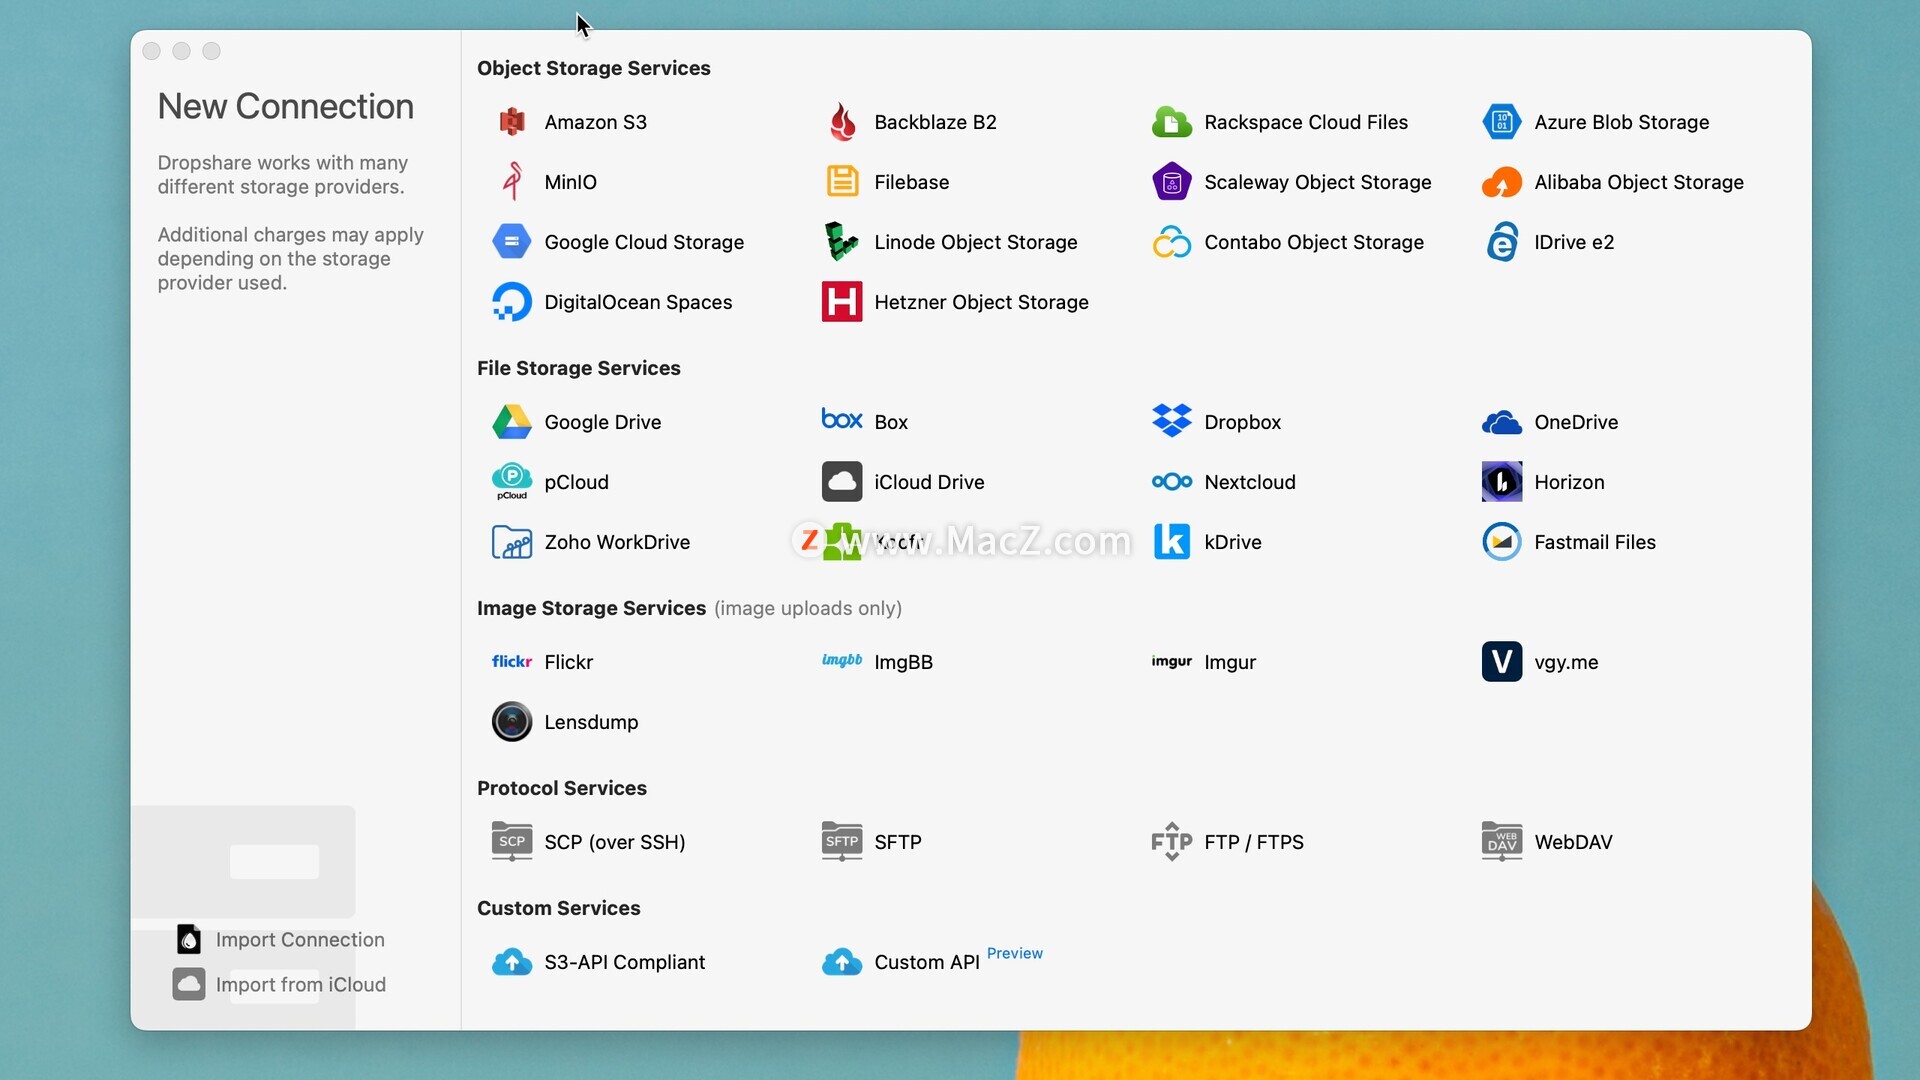Select the SFTP text label
Viewport: 1920px width, 1080px height.
pos(898,842)
